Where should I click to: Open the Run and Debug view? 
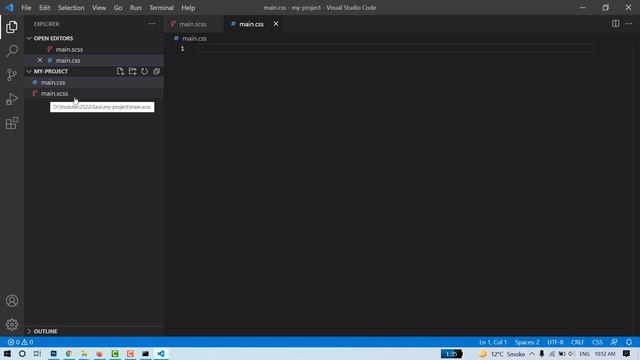pos(12,99)
